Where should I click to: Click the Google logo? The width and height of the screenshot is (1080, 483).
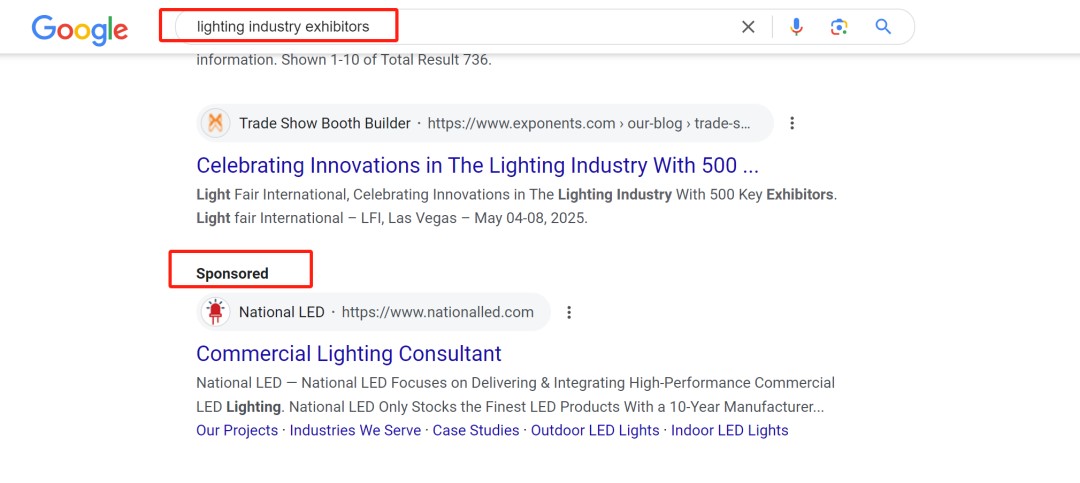pos(80,28)
